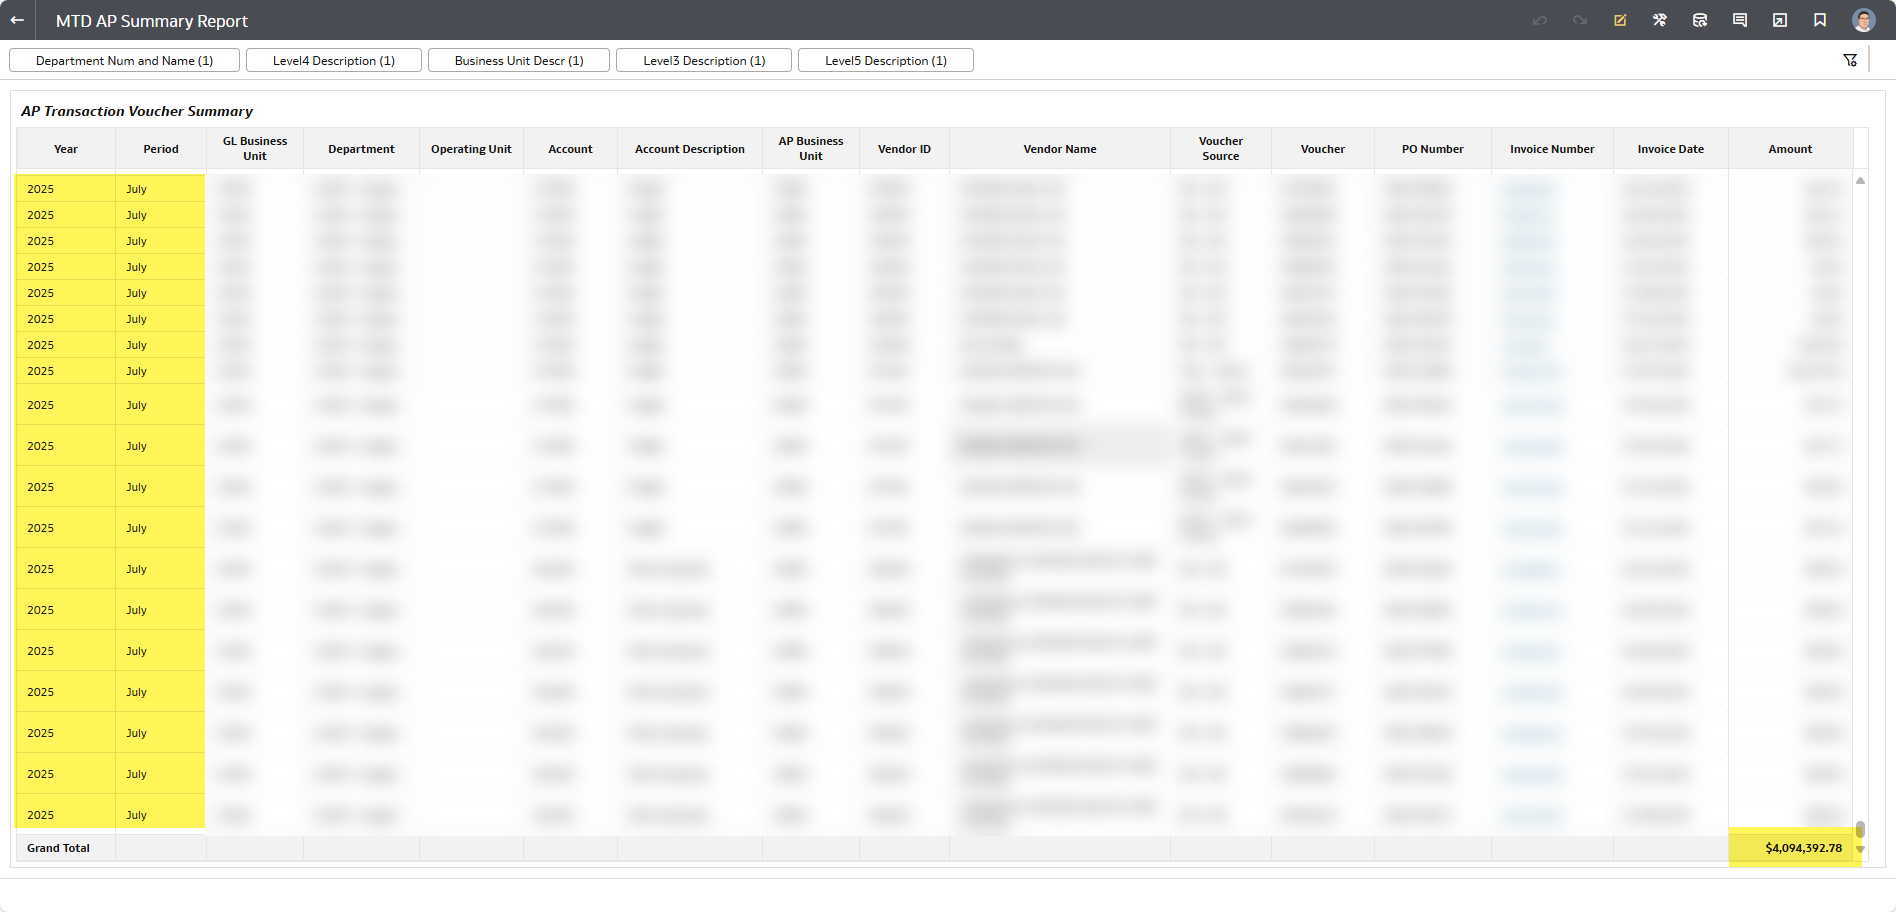Click the GL Business Unit column header

pos(255,149)
